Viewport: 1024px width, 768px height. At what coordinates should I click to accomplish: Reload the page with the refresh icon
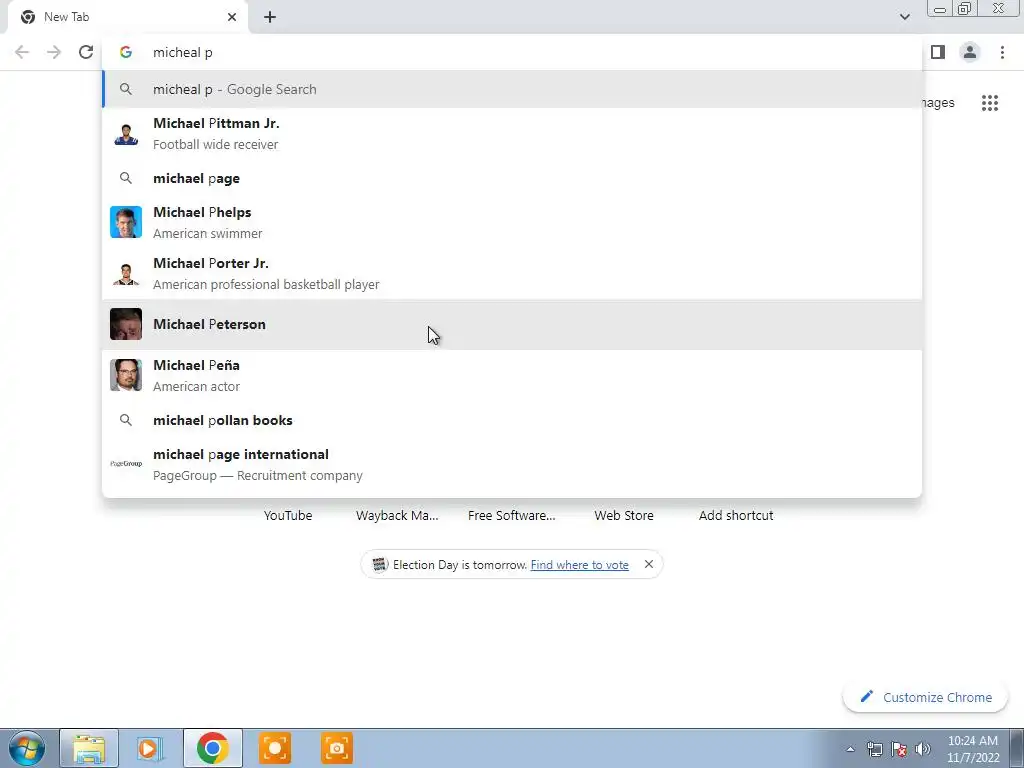tap(86, 52)
